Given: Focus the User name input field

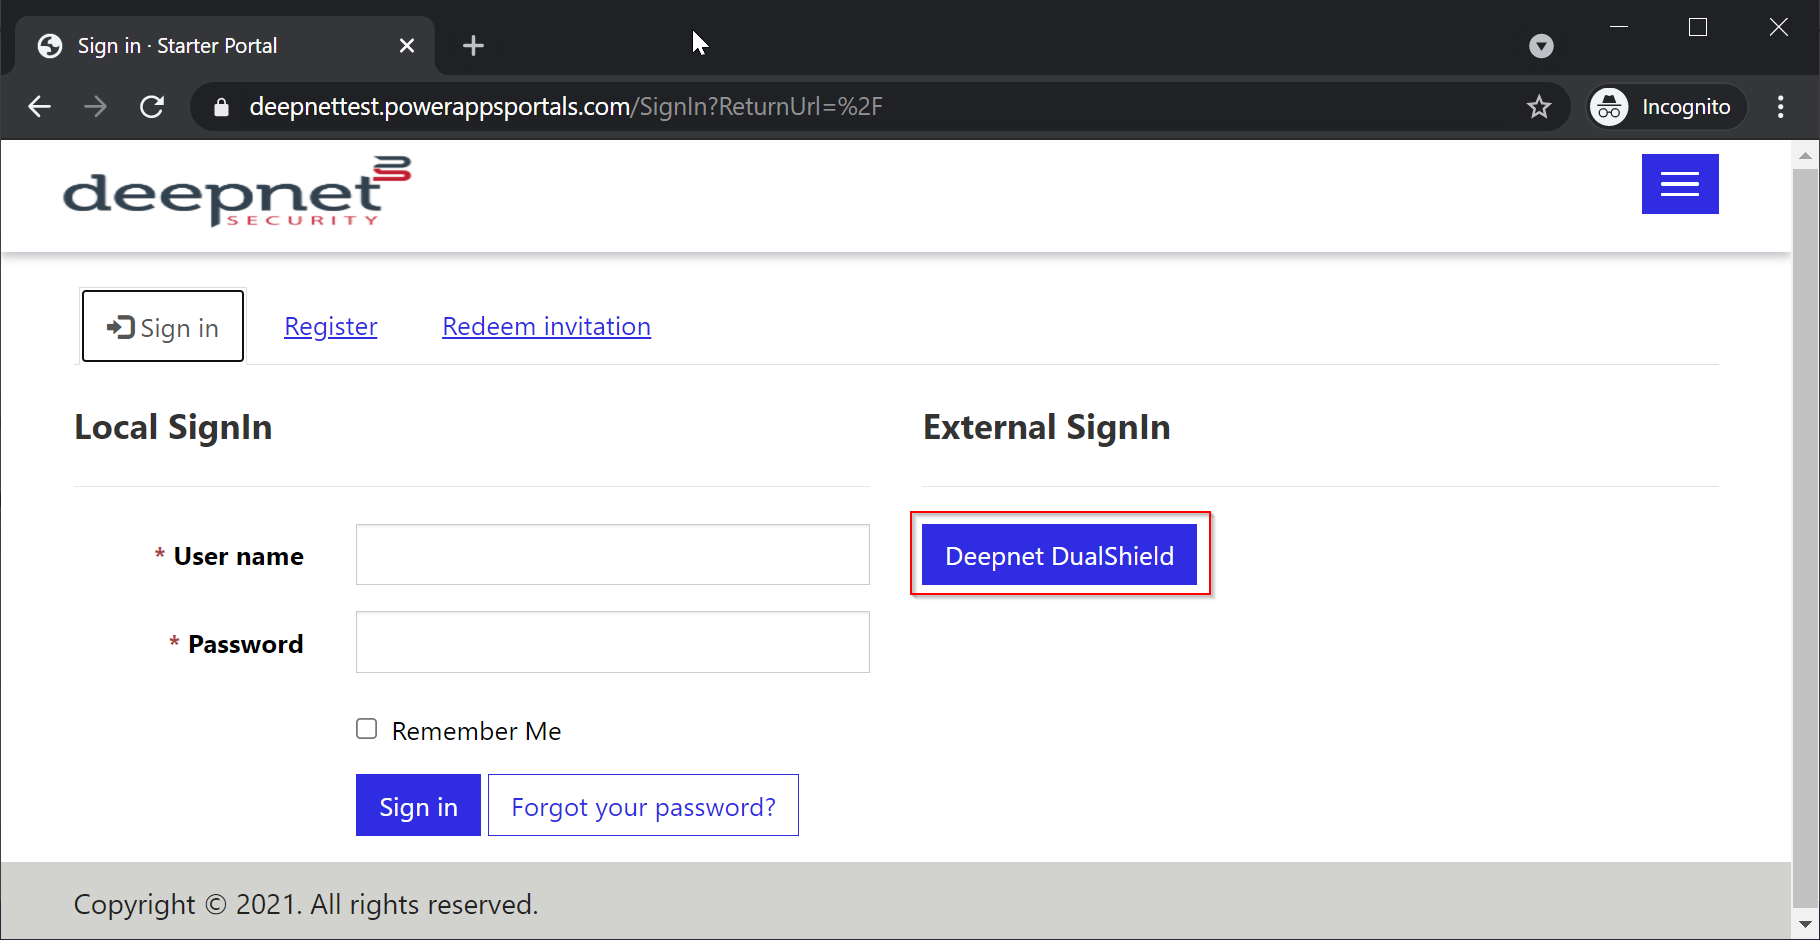Looking at the screenshot, I should pos(612,555).
